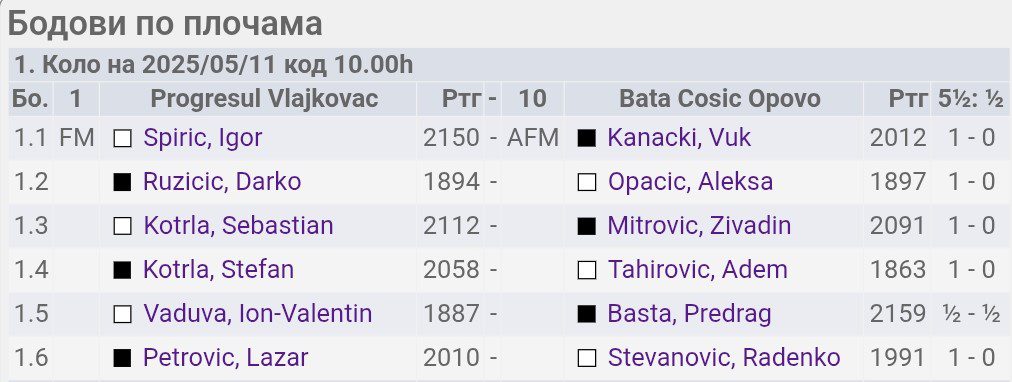Click Bata Cosic Opovo team header
Image resolution: width=1012 pixels, height=382 pixels.
click(x=720, y=99)
